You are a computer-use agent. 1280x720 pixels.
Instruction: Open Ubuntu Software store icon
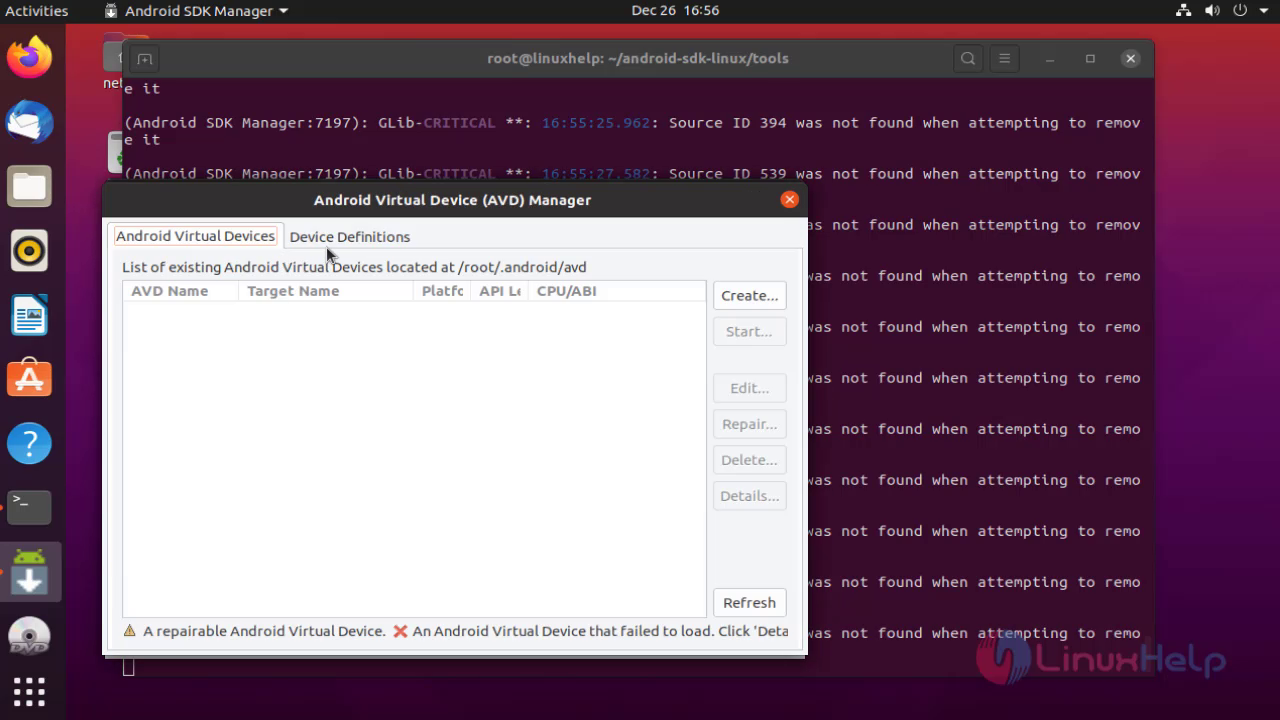[30, 379]
